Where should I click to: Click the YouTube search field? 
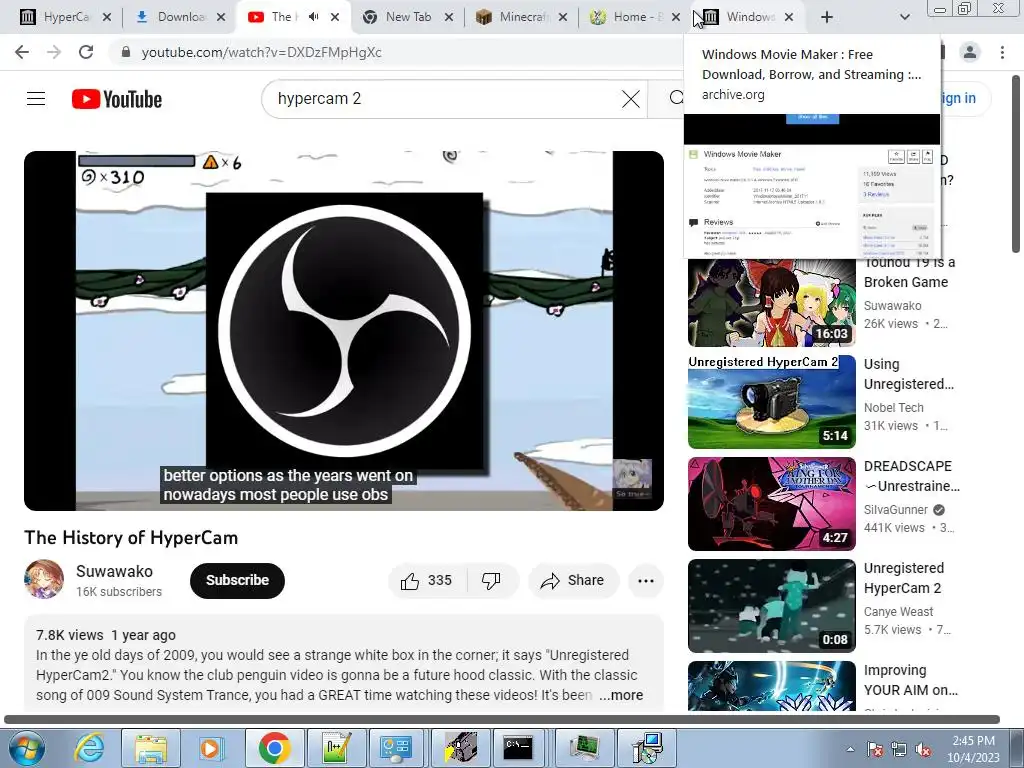pos(444,99)
